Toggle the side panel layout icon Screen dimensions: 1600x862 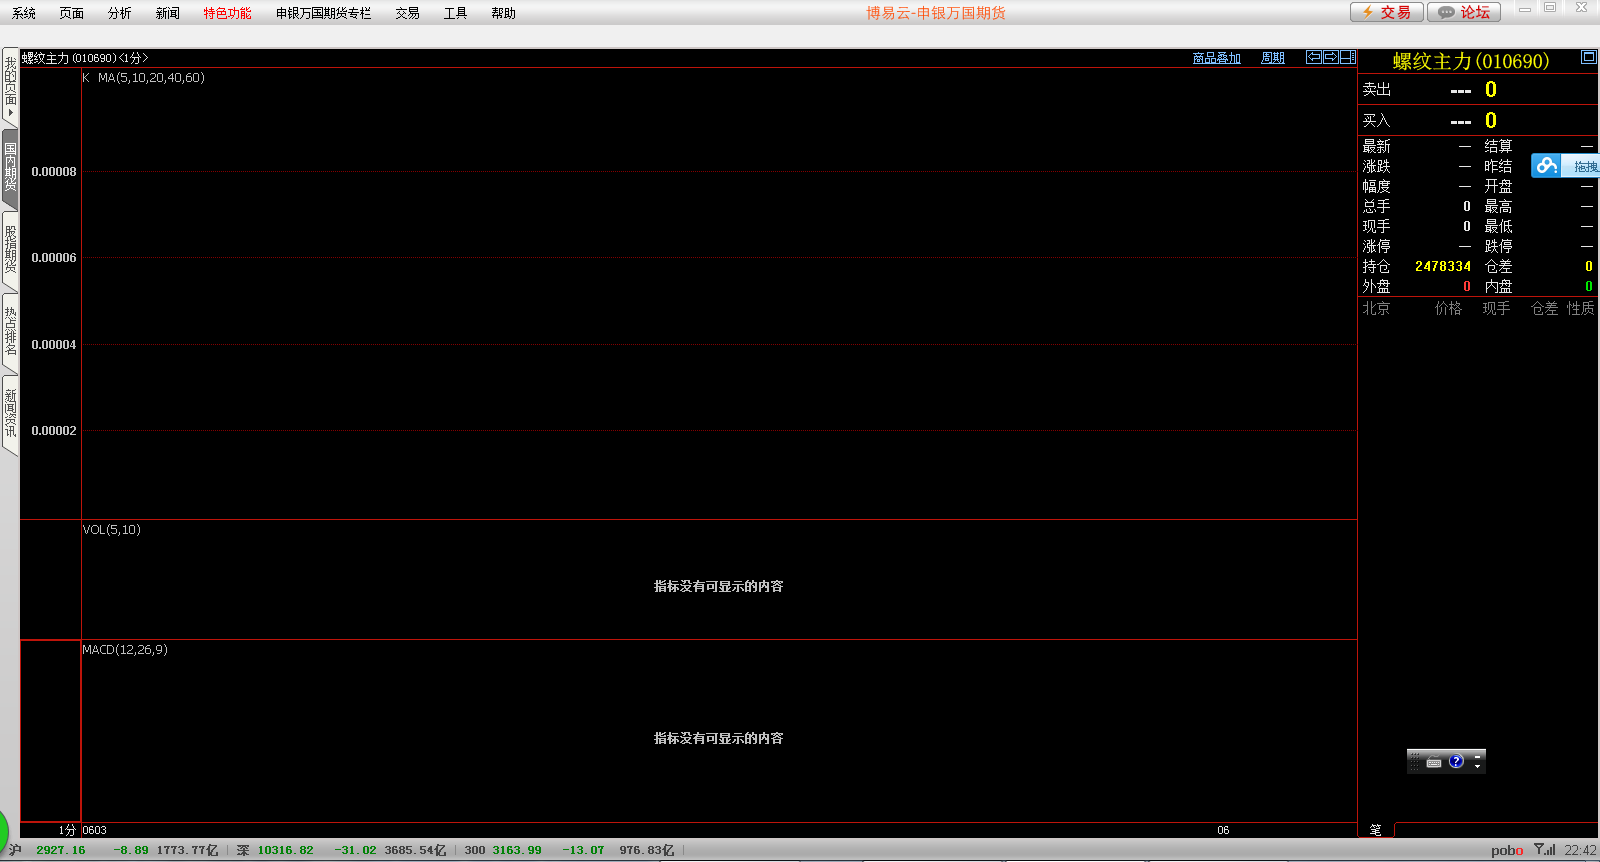[1347, 57]
